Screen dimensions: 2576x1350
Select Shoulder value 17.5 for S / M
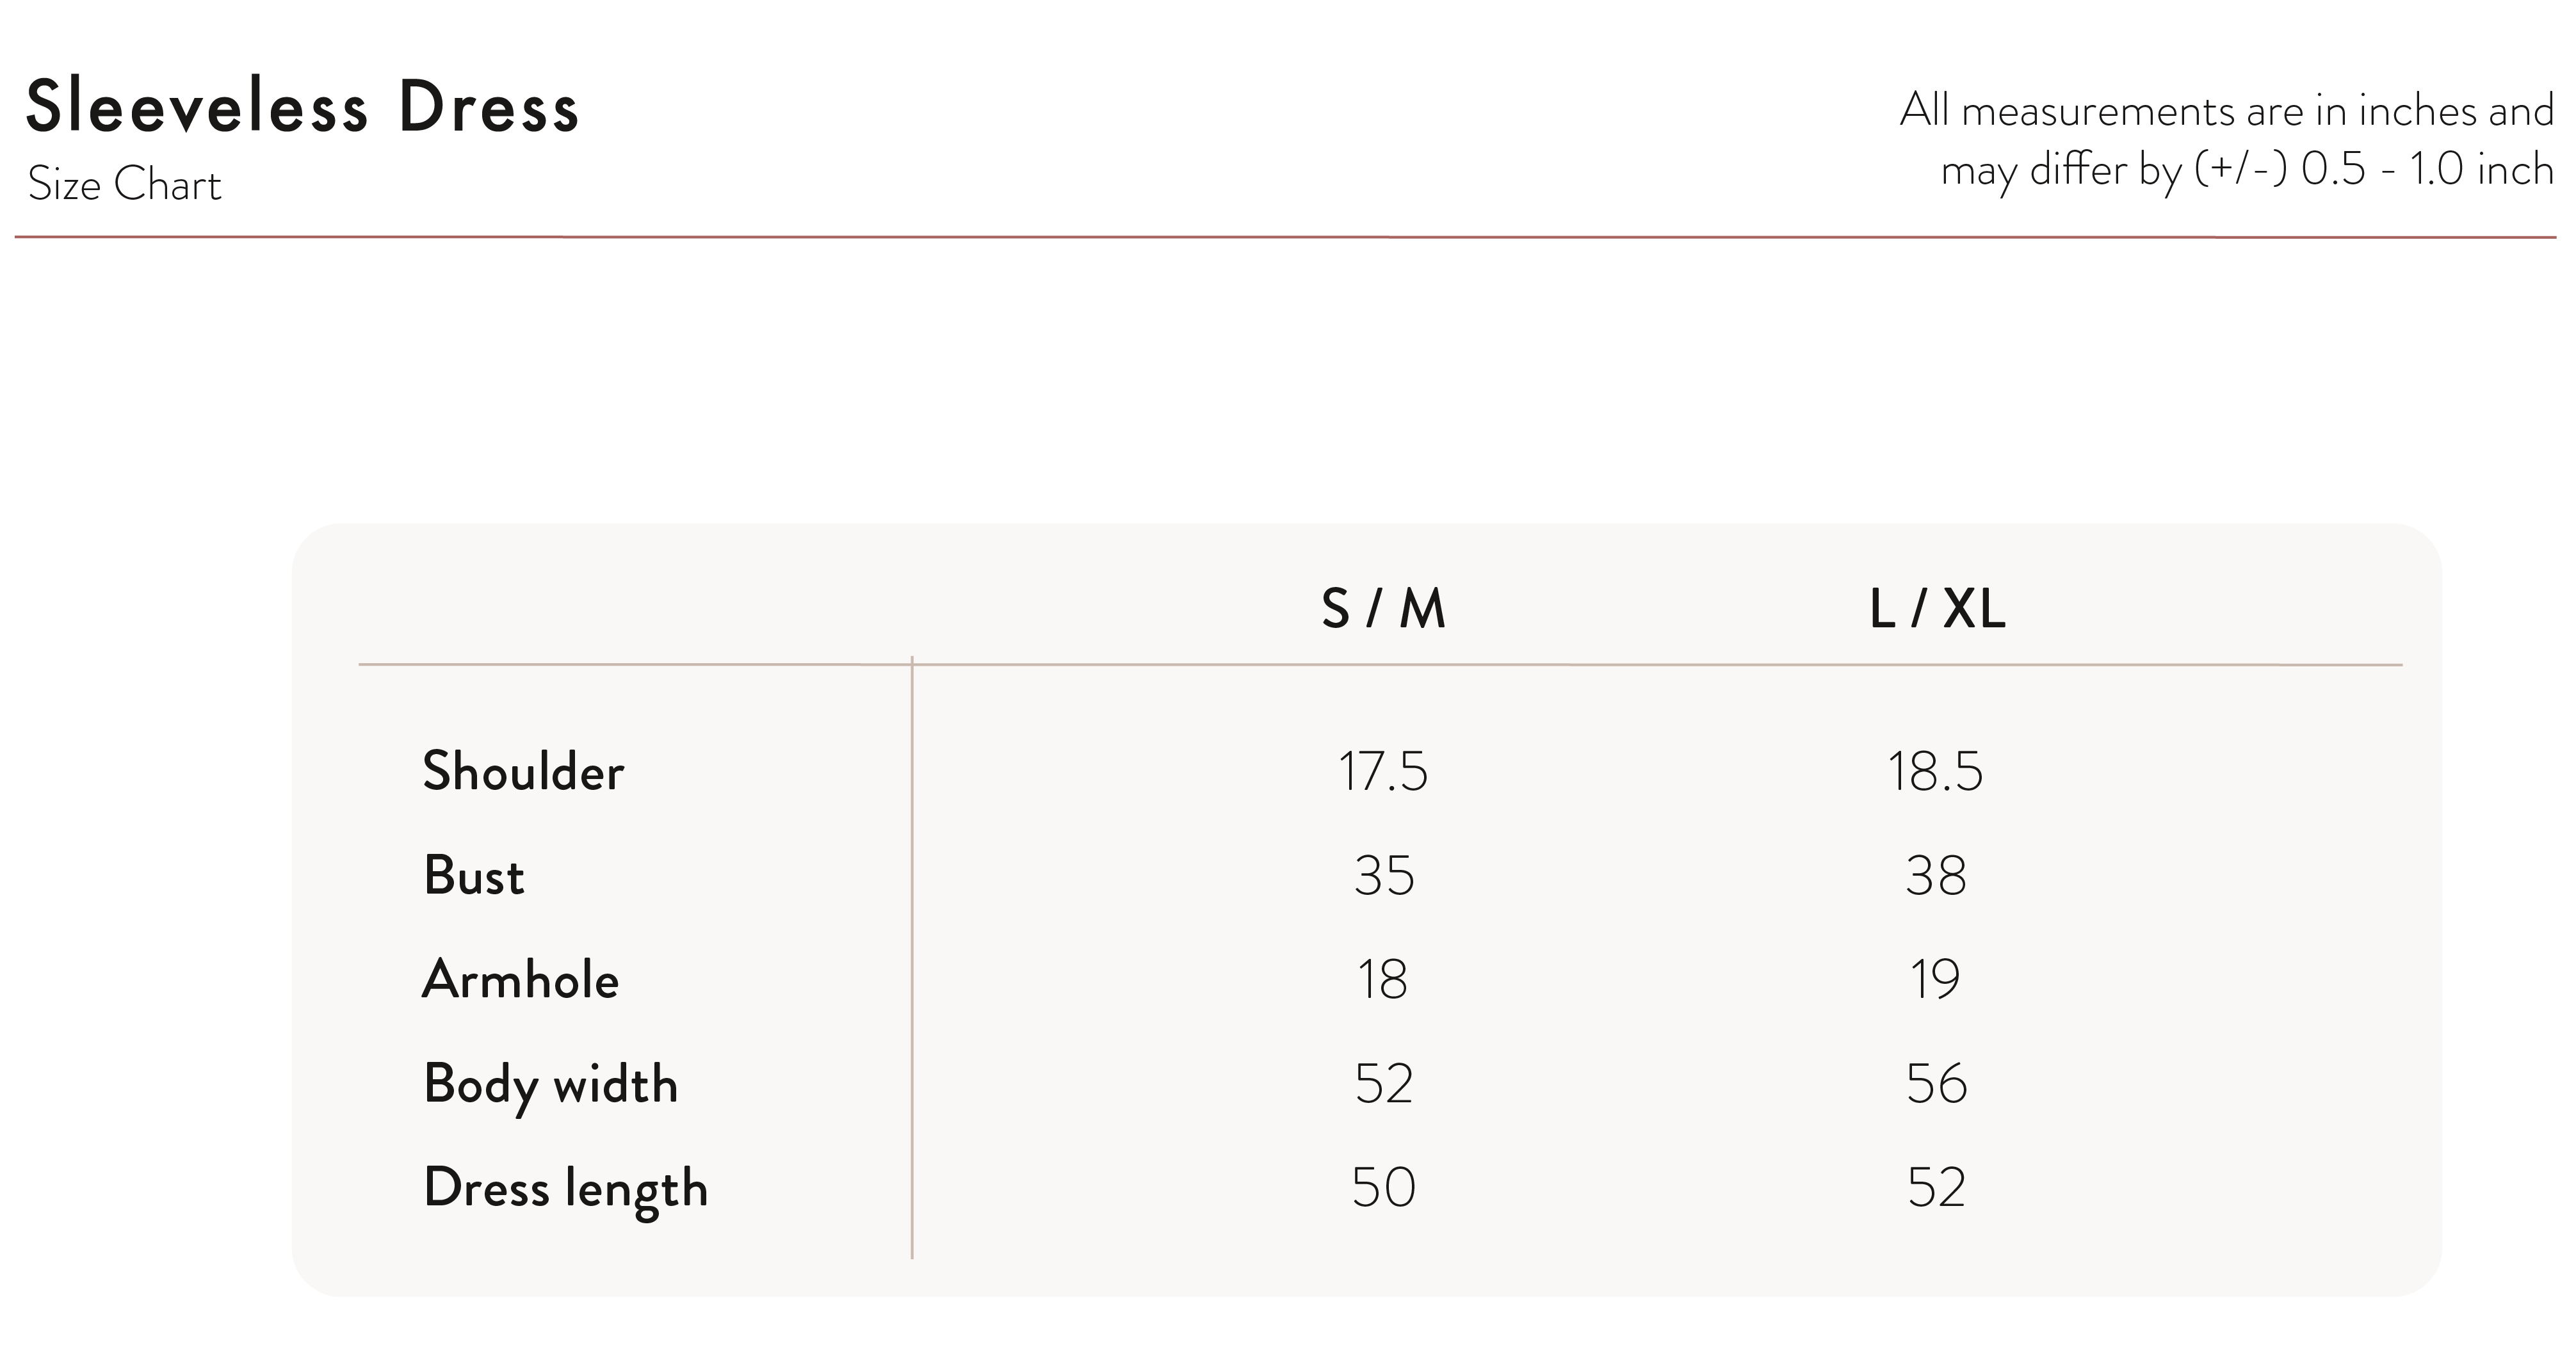tap(1383, 772)
